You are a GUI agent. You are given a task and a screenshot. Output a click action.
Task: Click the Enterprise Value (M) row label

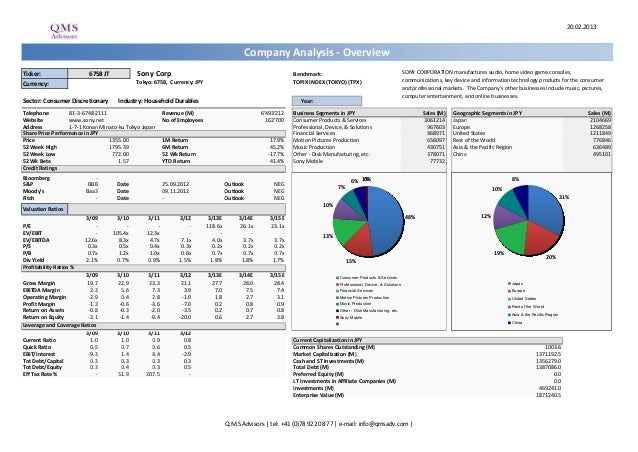pos(318,395)
